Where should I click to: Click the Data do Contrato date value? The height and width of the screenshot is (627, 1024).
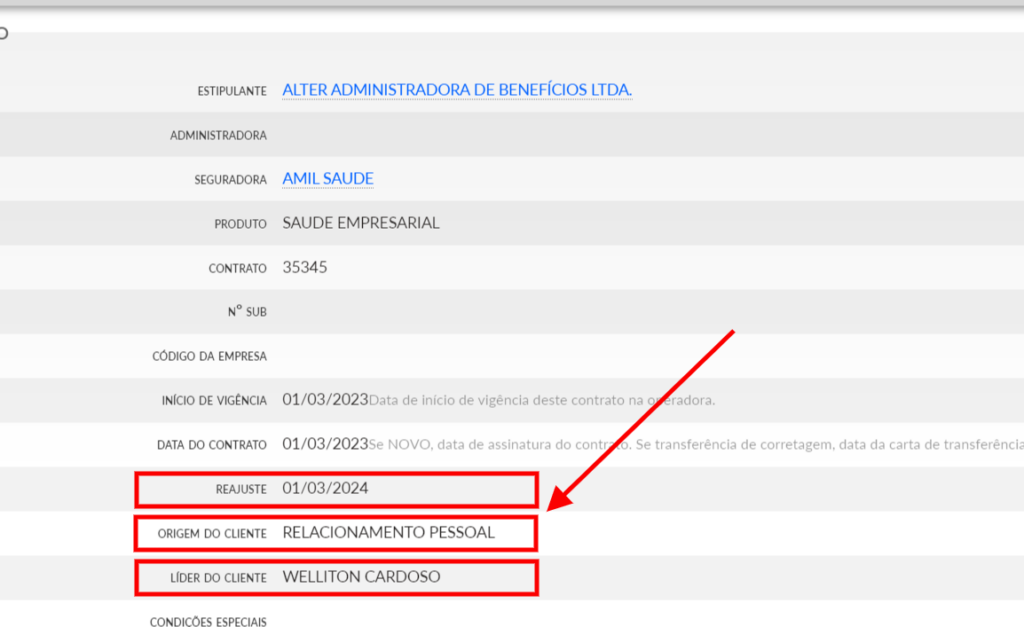(325, 444)
